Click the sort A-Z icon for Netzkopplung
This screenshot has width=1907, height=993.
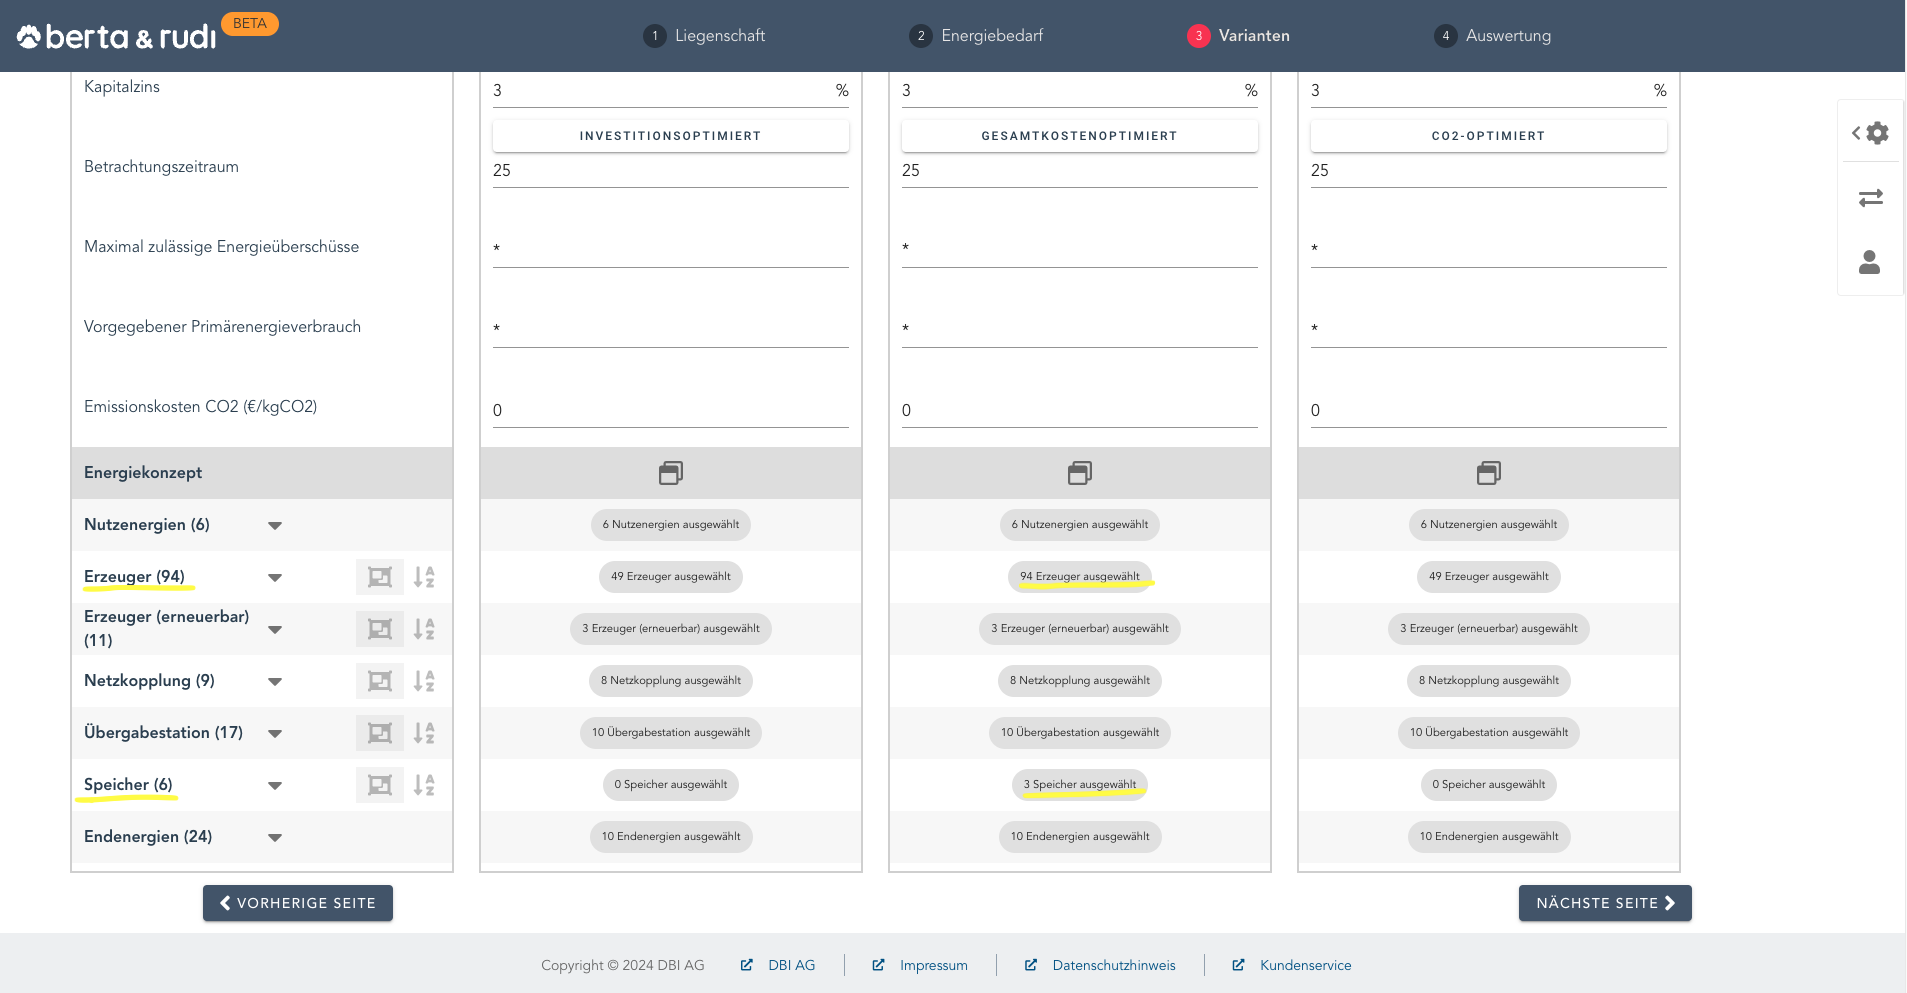point(424,681)
